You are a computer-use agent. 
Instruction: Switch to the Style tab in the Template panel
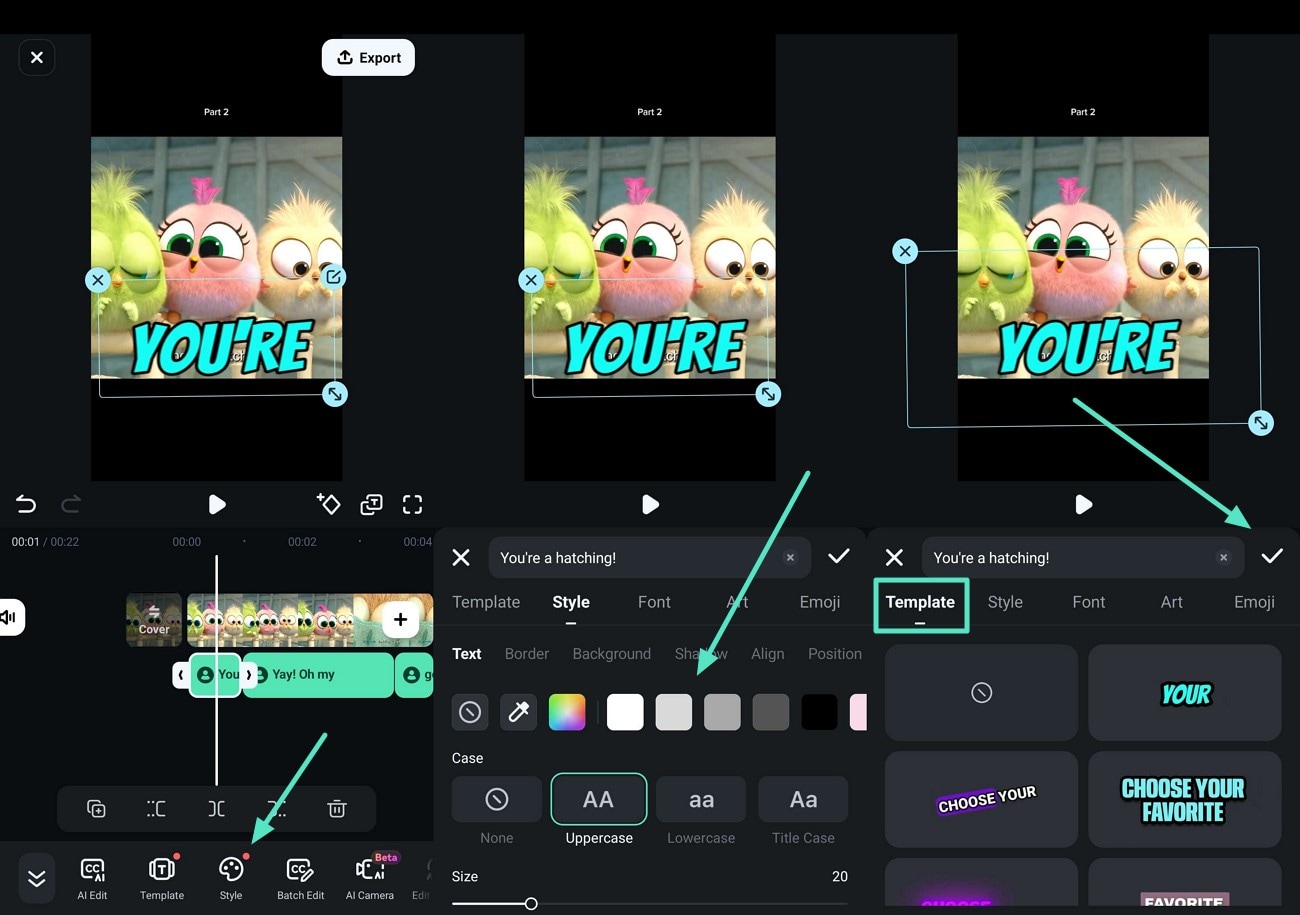coord(1005,602)
